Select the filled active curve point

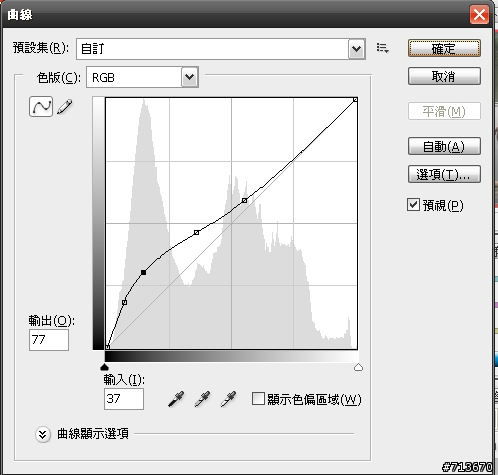coord(143,272)
